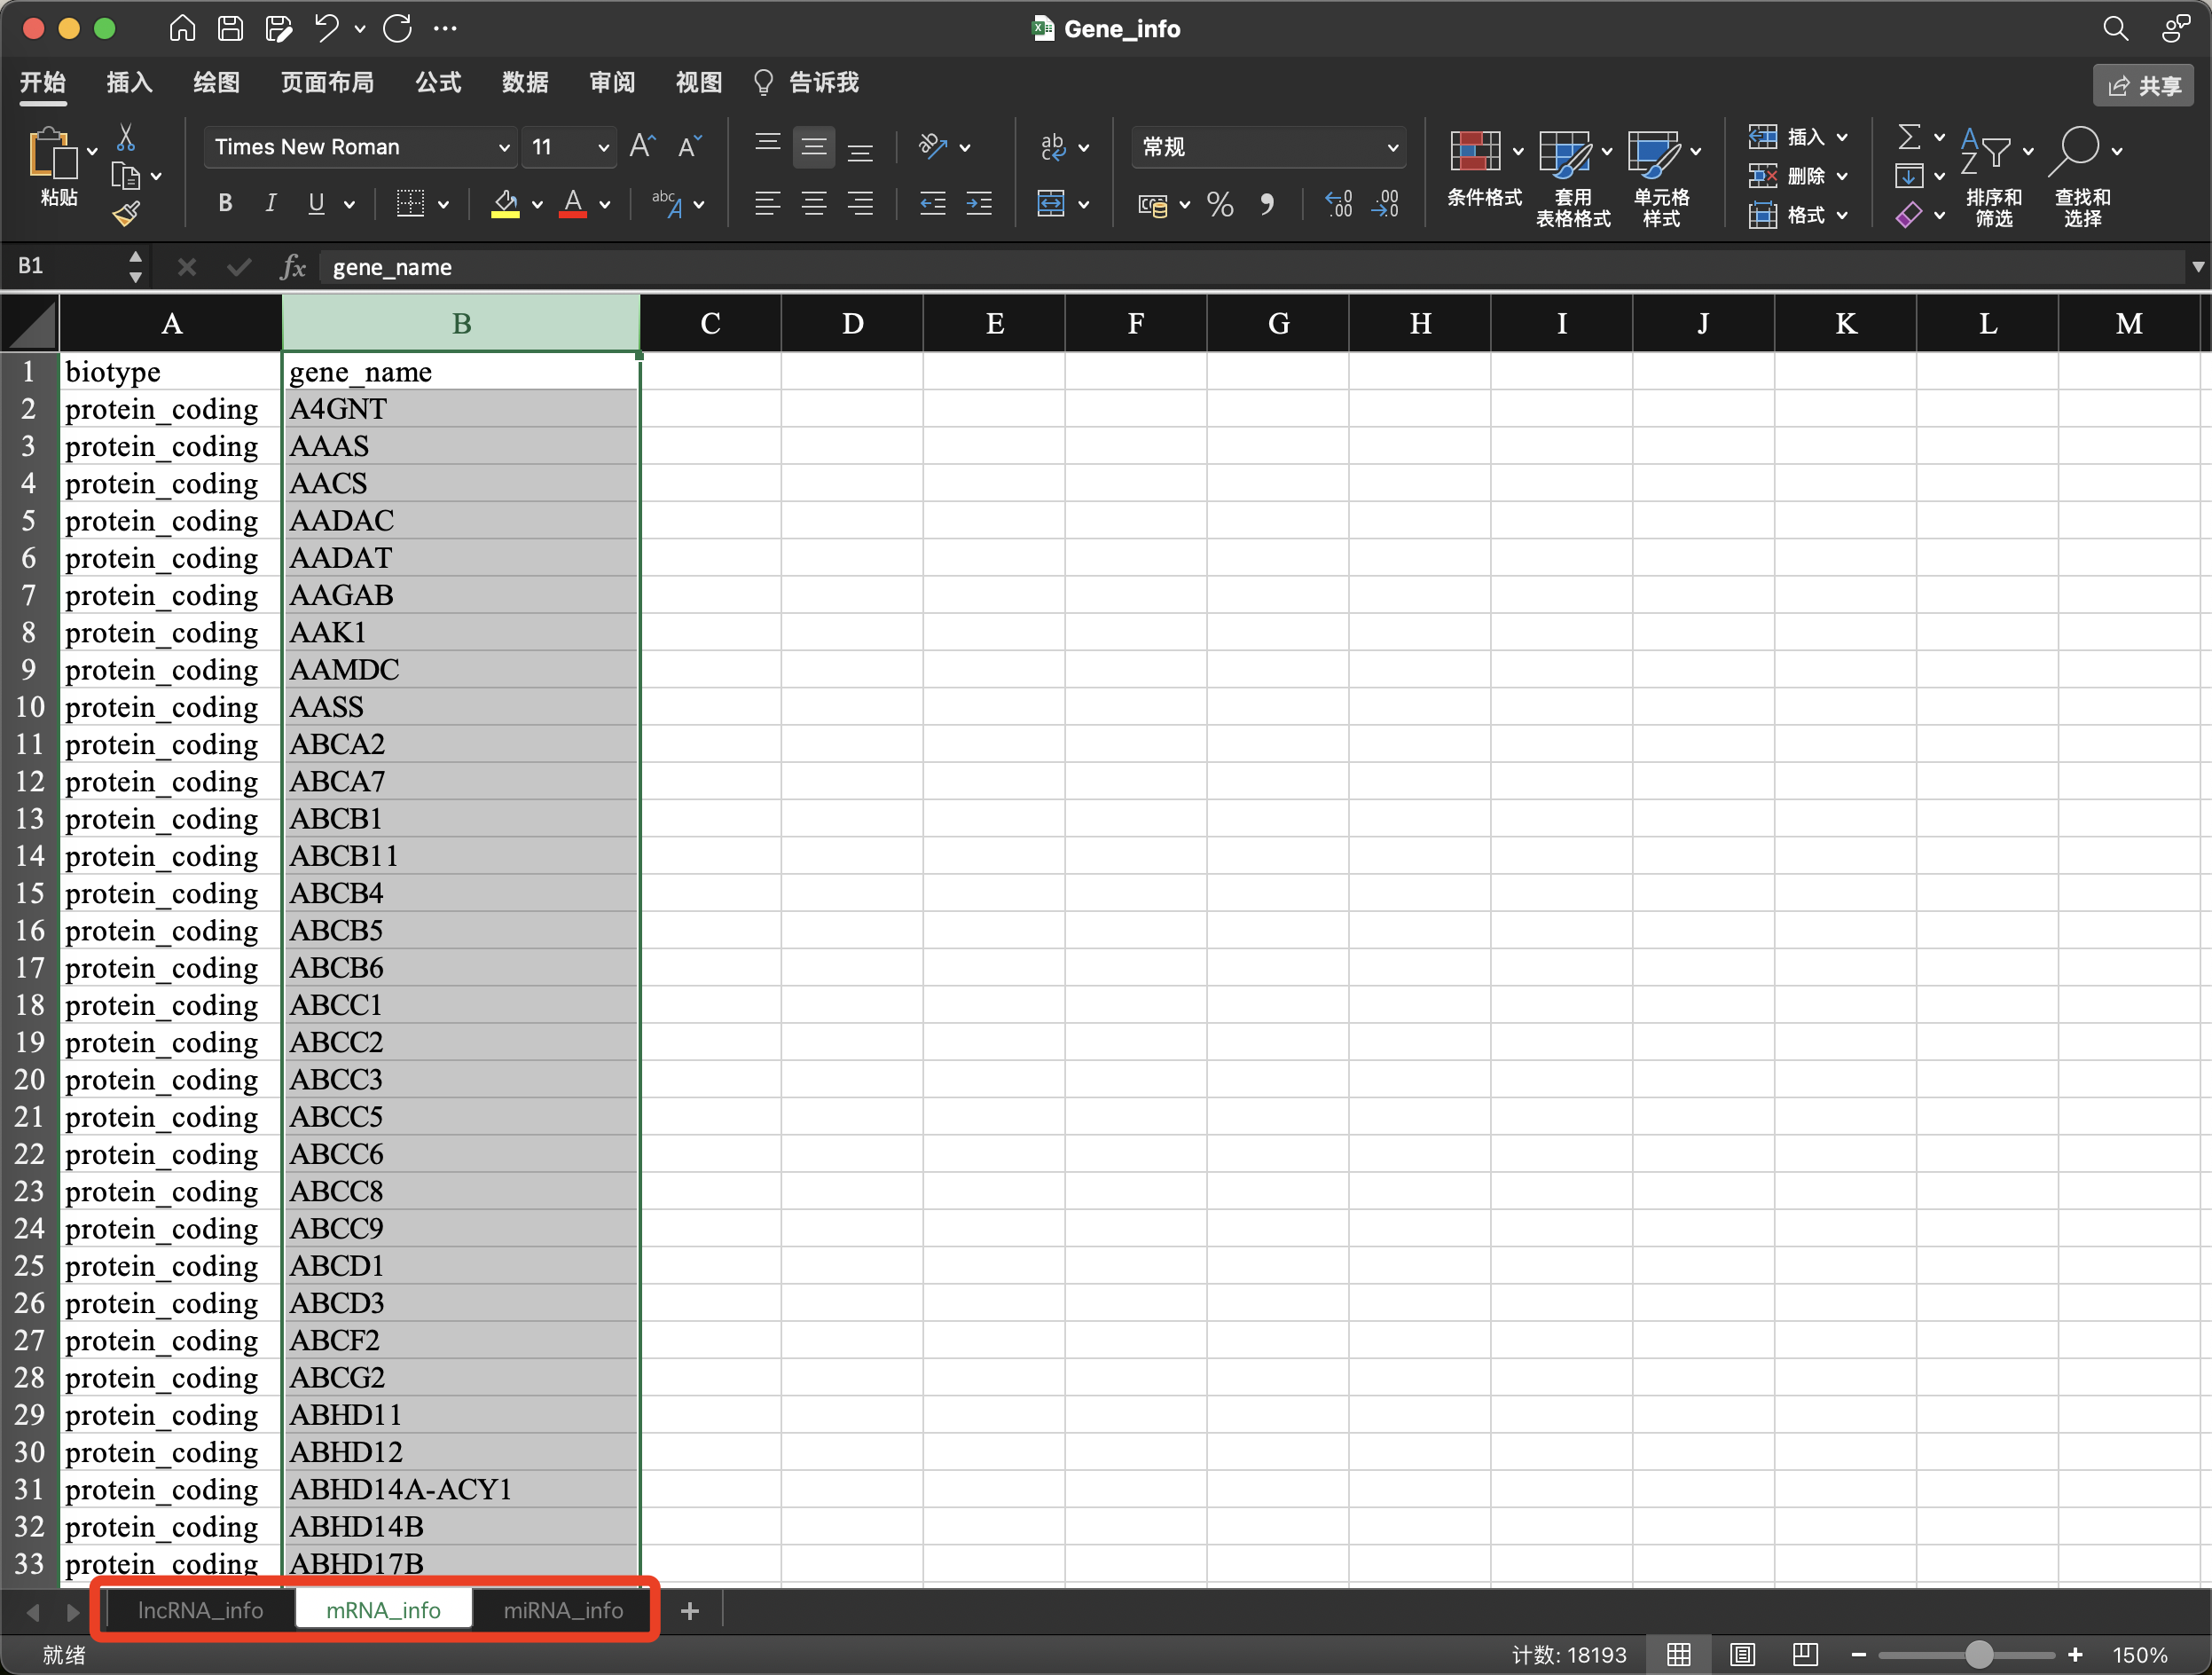Screen dimensions: 2212x1675
Task: Open the 页面布局 ribbon tab
Action: [x=327, y=82]
